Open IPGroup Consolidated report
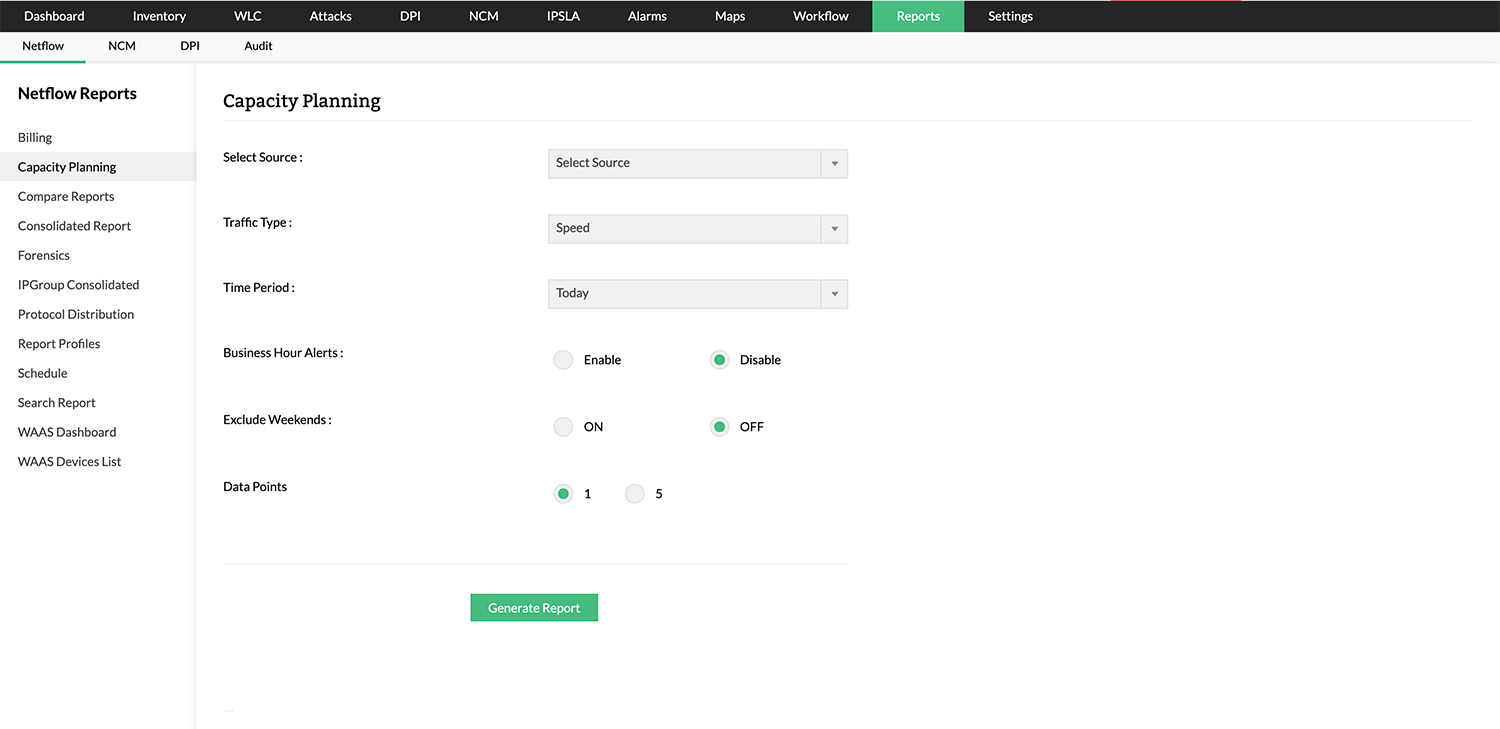Image resolution: width=1500 pixels, height=729 pixels. (79, 285)
